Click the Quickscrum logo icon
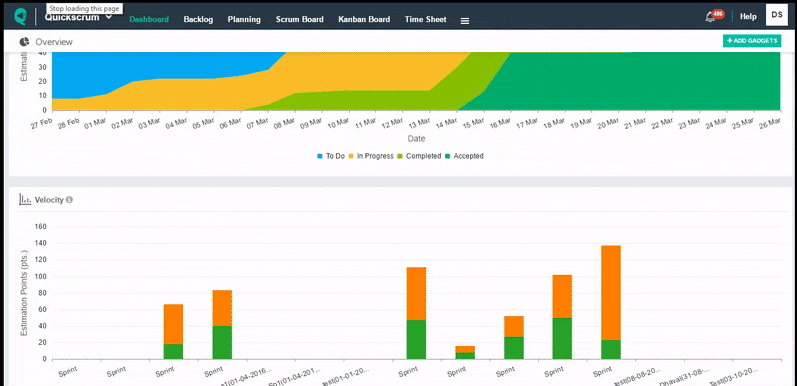The image size is (797, 386). tap(20, 17)
